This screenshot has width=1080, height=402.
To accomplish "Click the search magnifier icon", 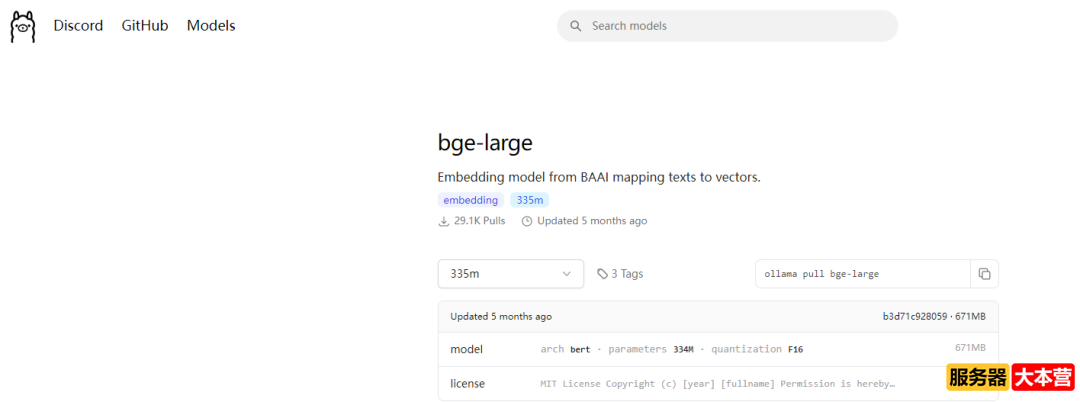I will (575, 26).
